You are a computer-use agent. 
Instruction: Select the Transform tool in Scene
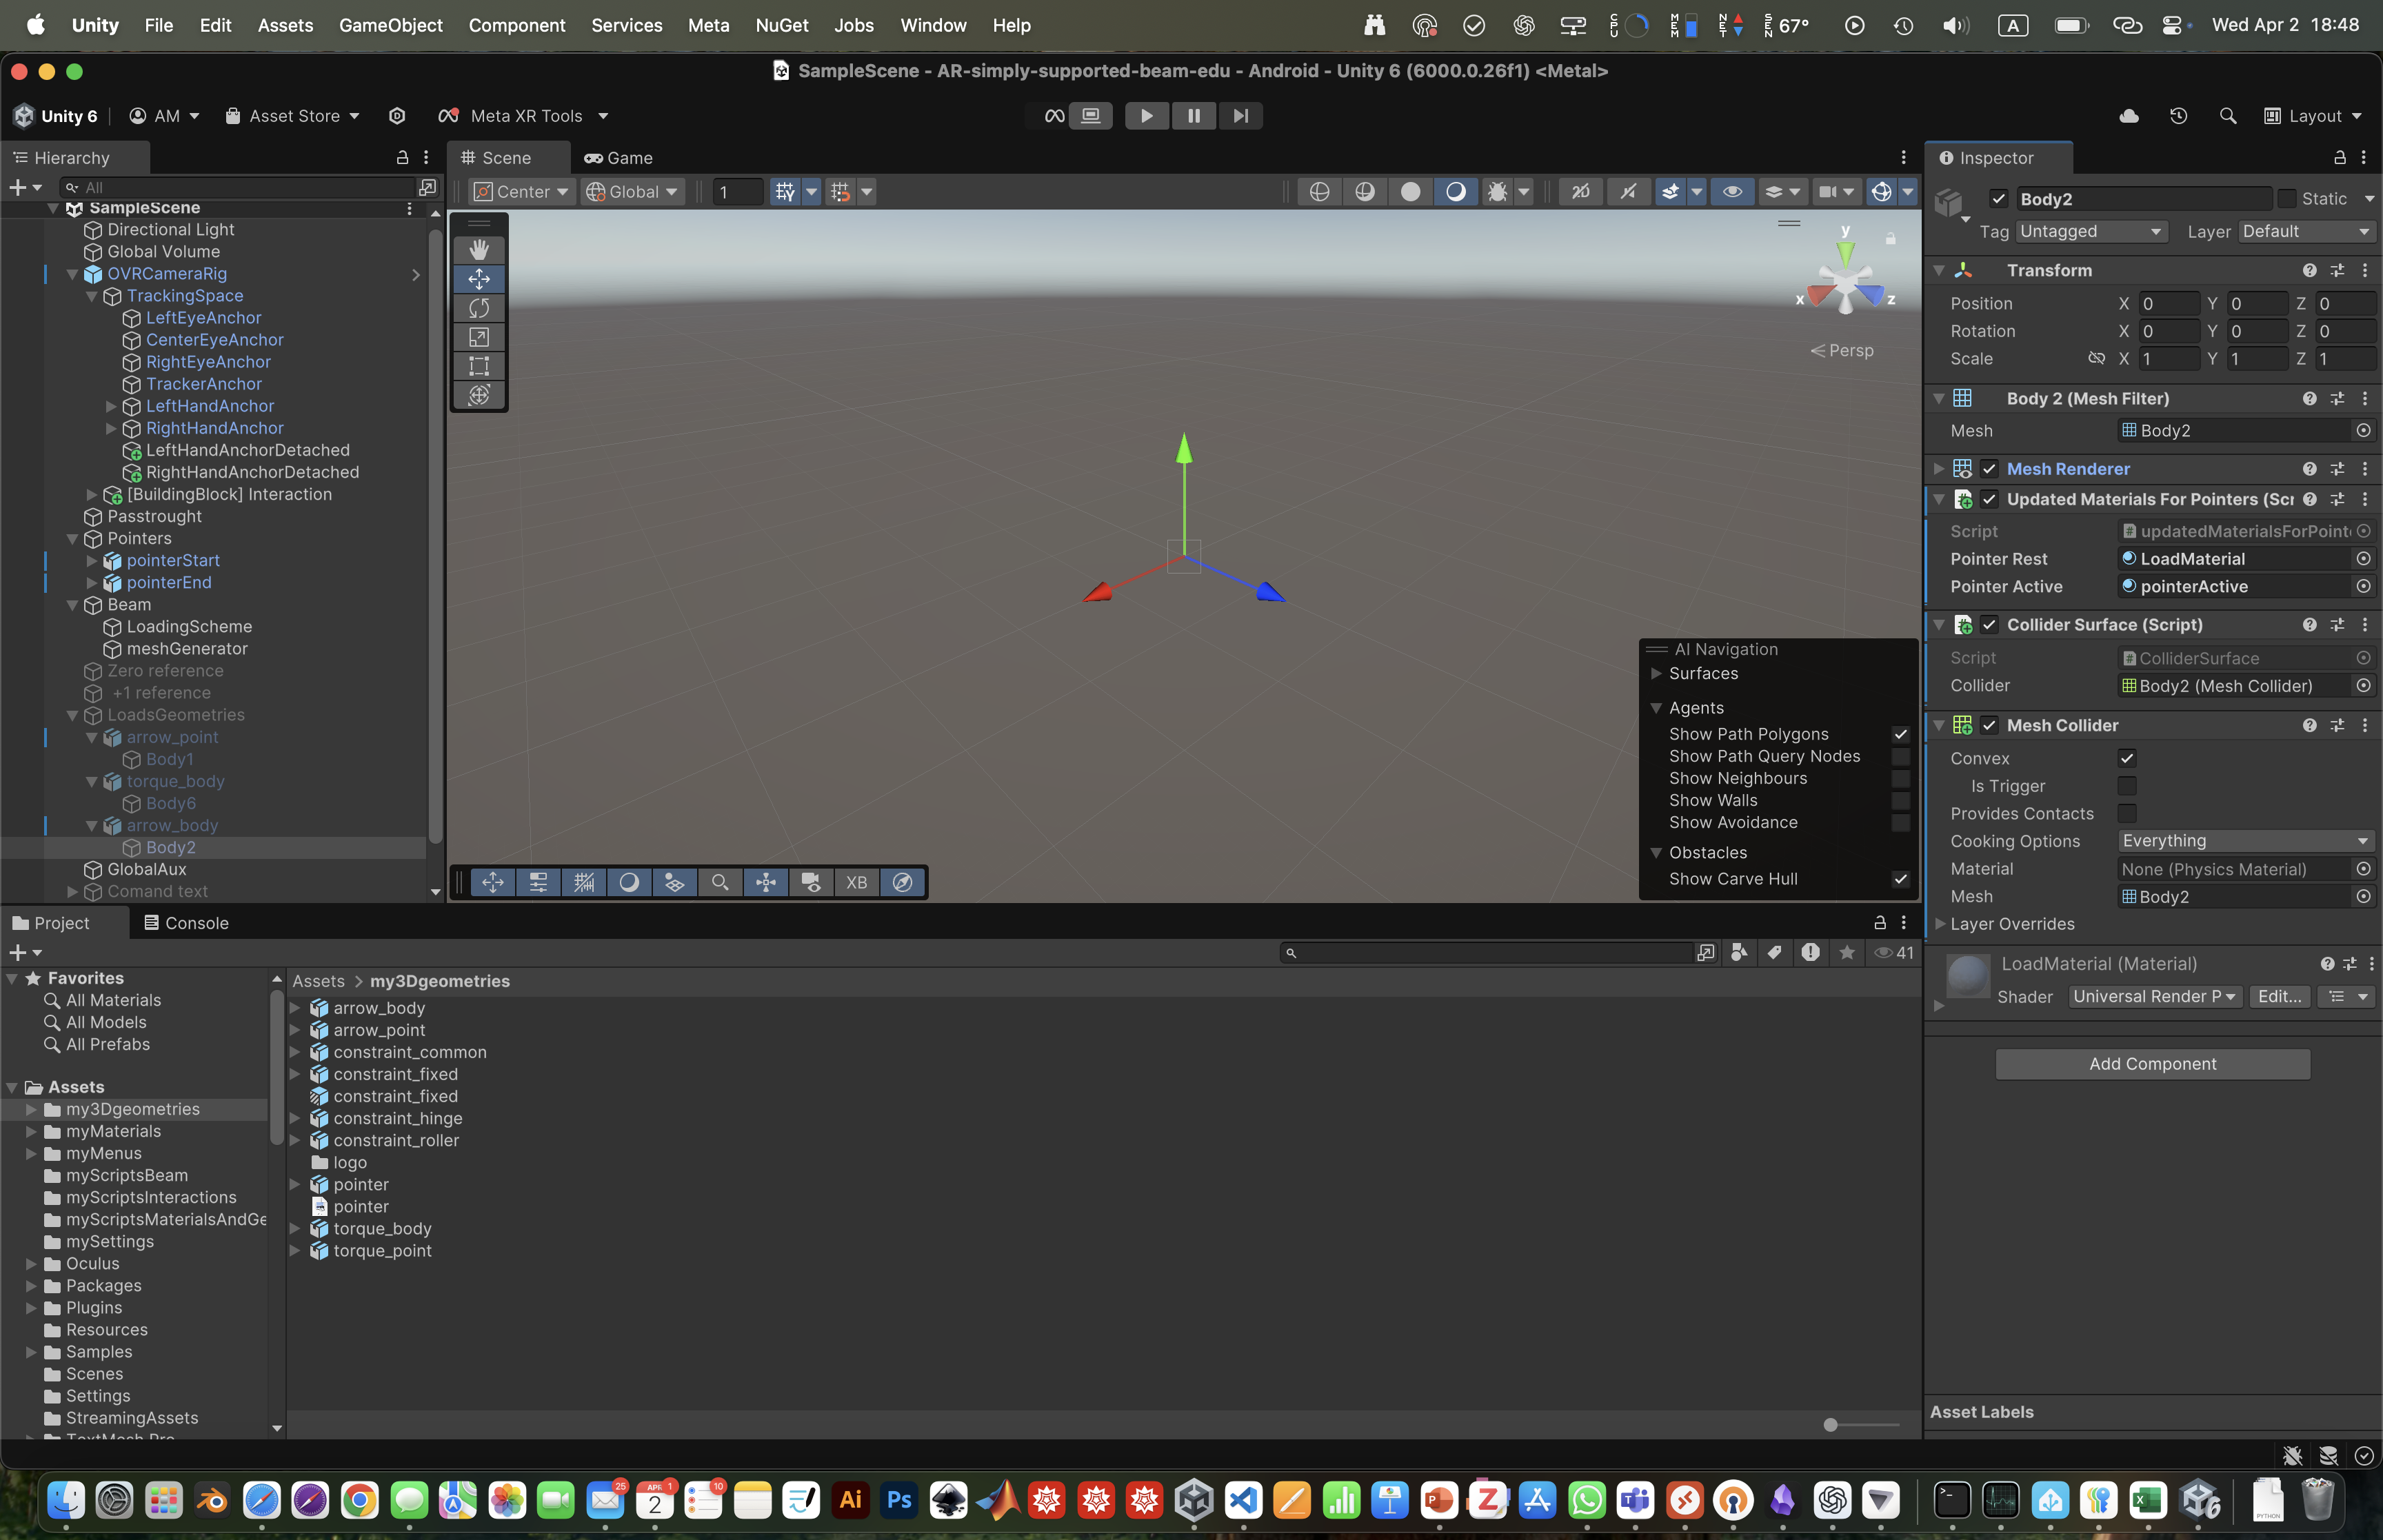pyautogui.click(x=479, y=395)
